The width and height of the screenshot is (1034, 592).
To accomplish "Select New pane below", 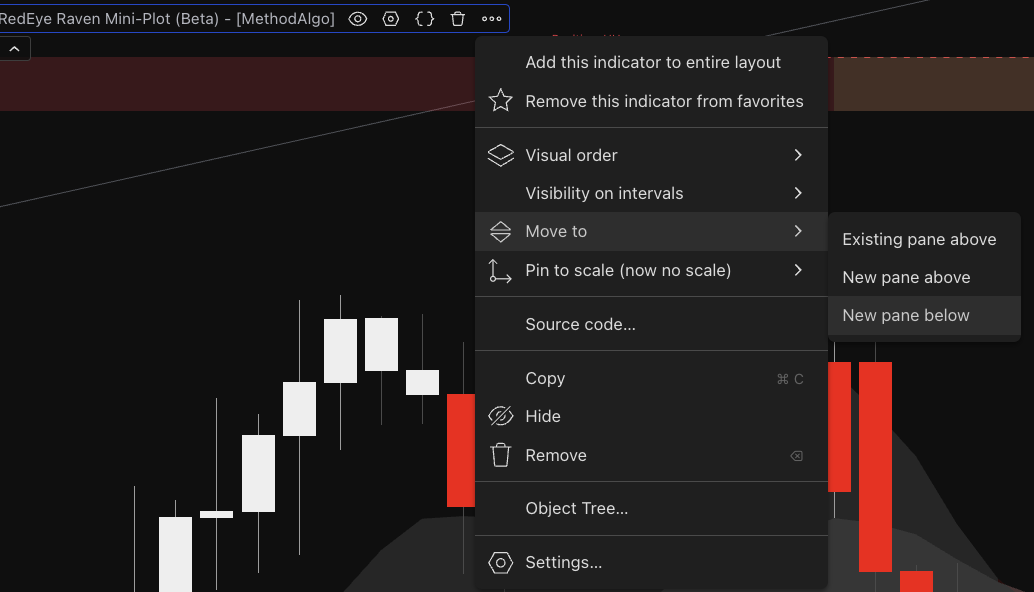I will pyautogui.click(x=906, y=315).
